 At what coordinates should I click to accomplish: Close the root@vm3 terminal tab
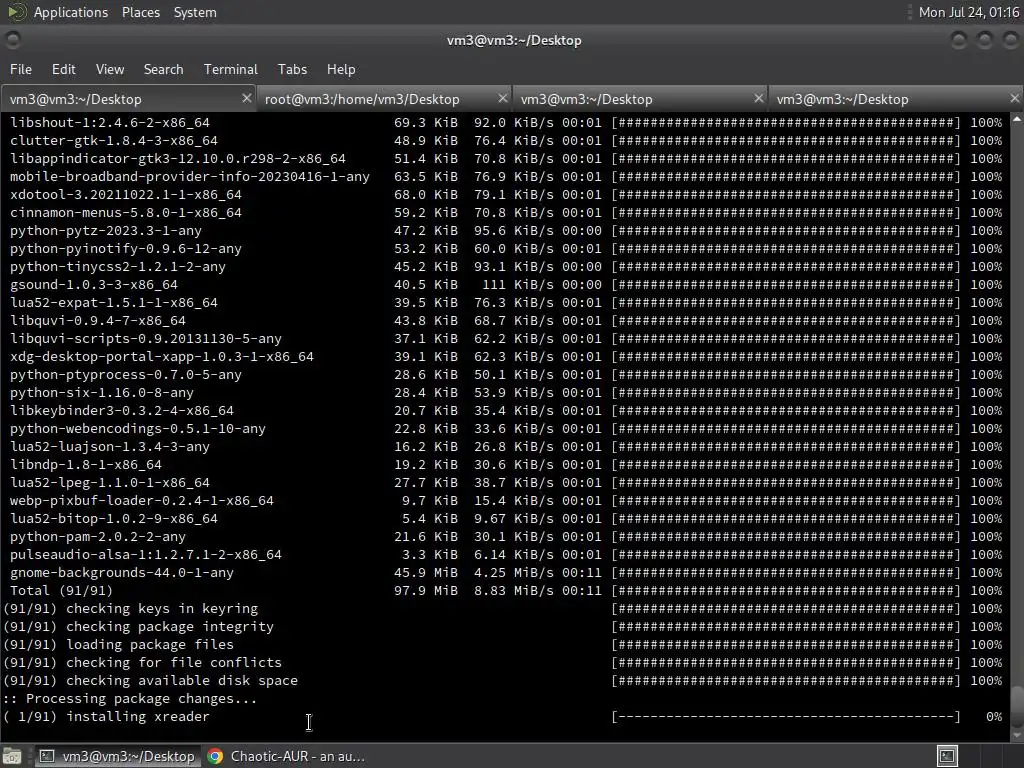502,98
